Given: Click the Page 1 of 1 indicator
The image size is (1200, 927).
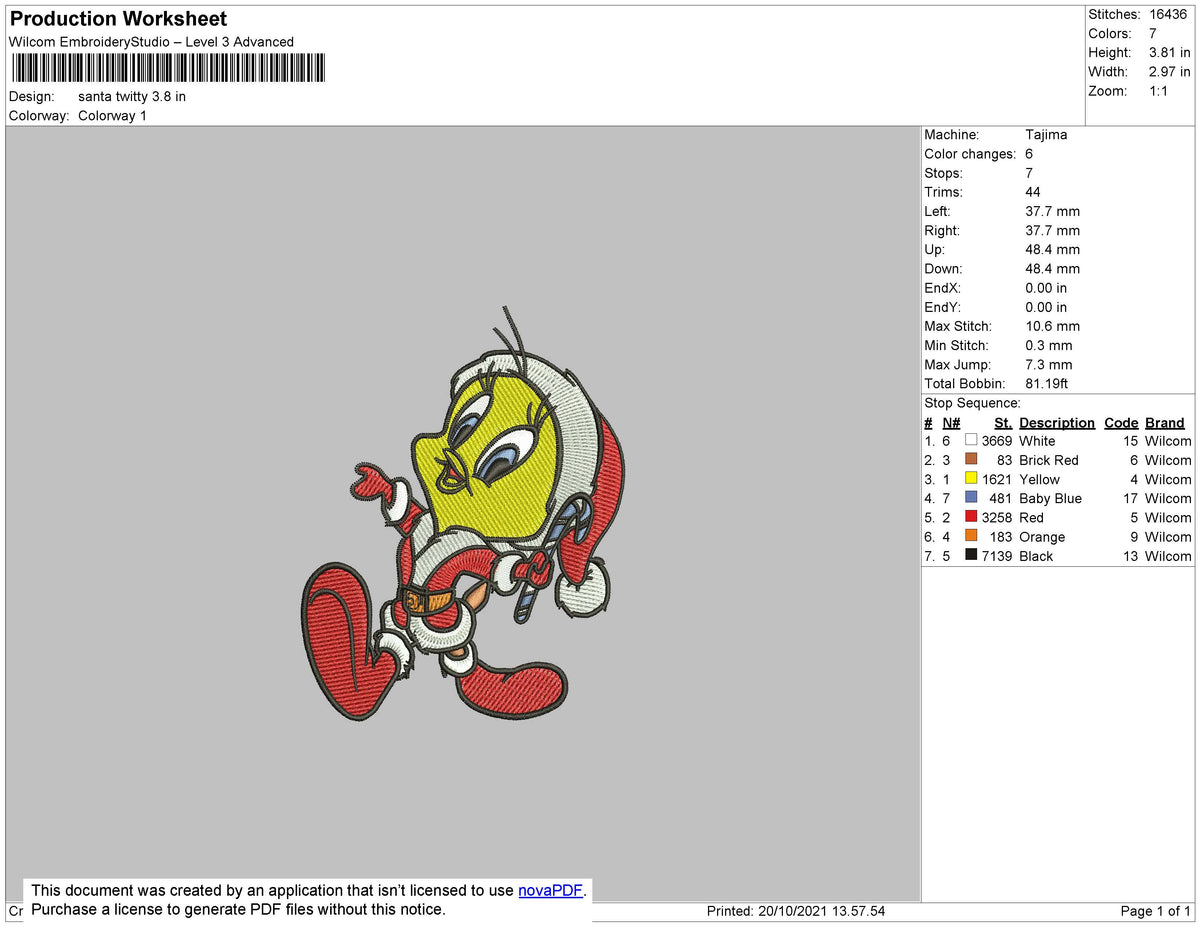Looking at the screenshot, I should pos(1155,911).
